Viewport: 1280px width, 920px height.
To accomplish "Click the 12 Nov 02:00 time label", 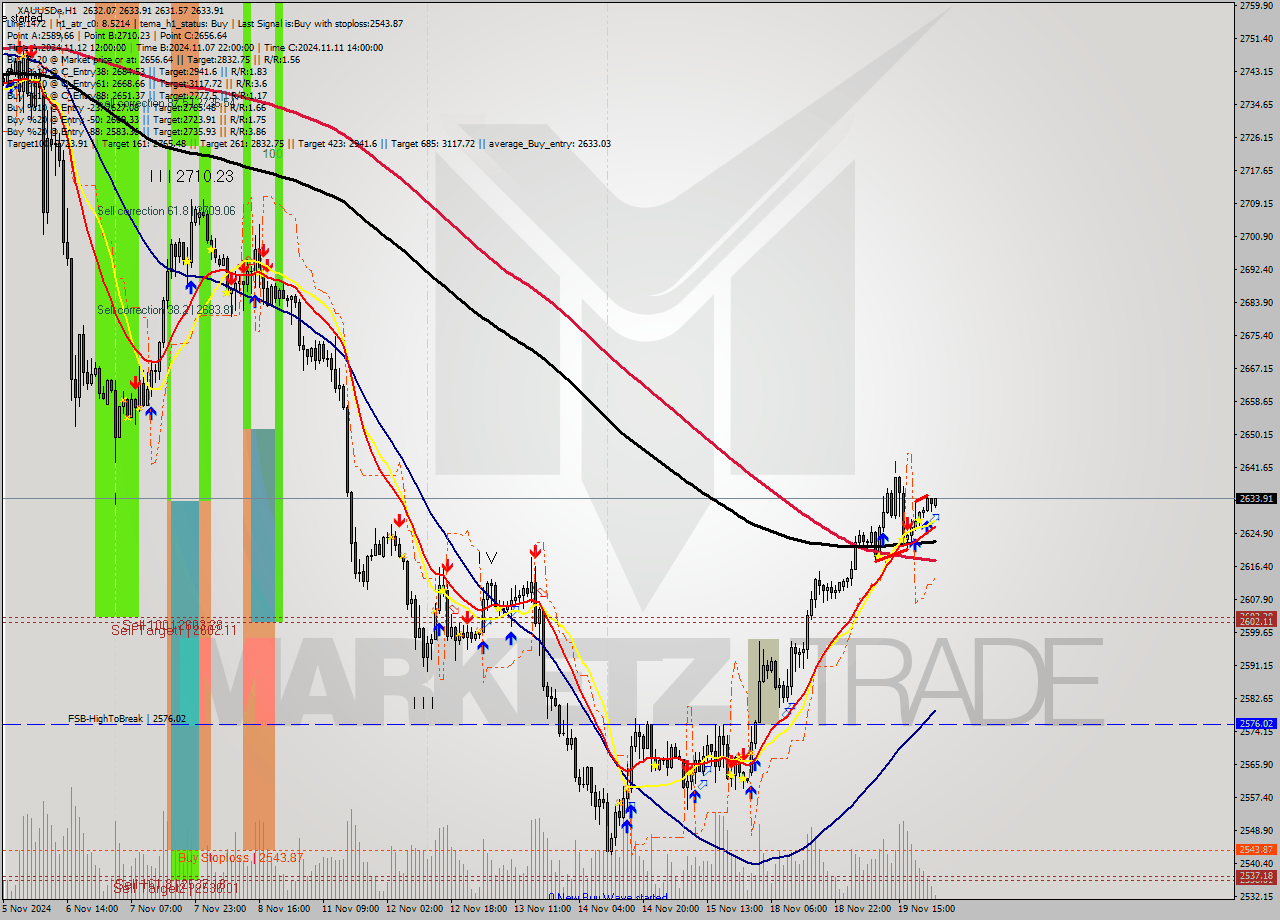I will [x=413, y=910].
